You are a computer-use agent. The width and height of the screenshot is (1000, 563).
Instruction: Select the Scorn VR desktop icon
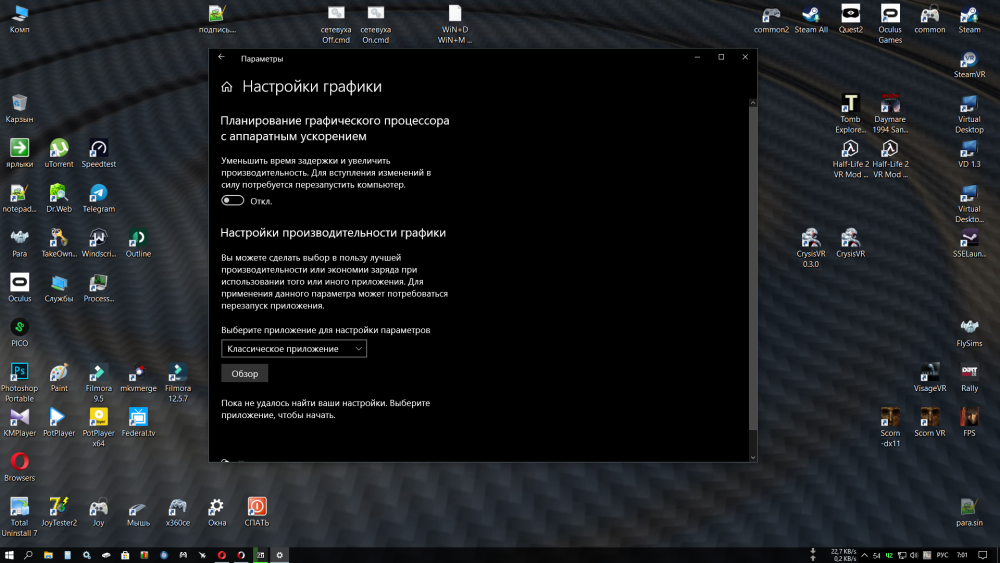[930, 422]
